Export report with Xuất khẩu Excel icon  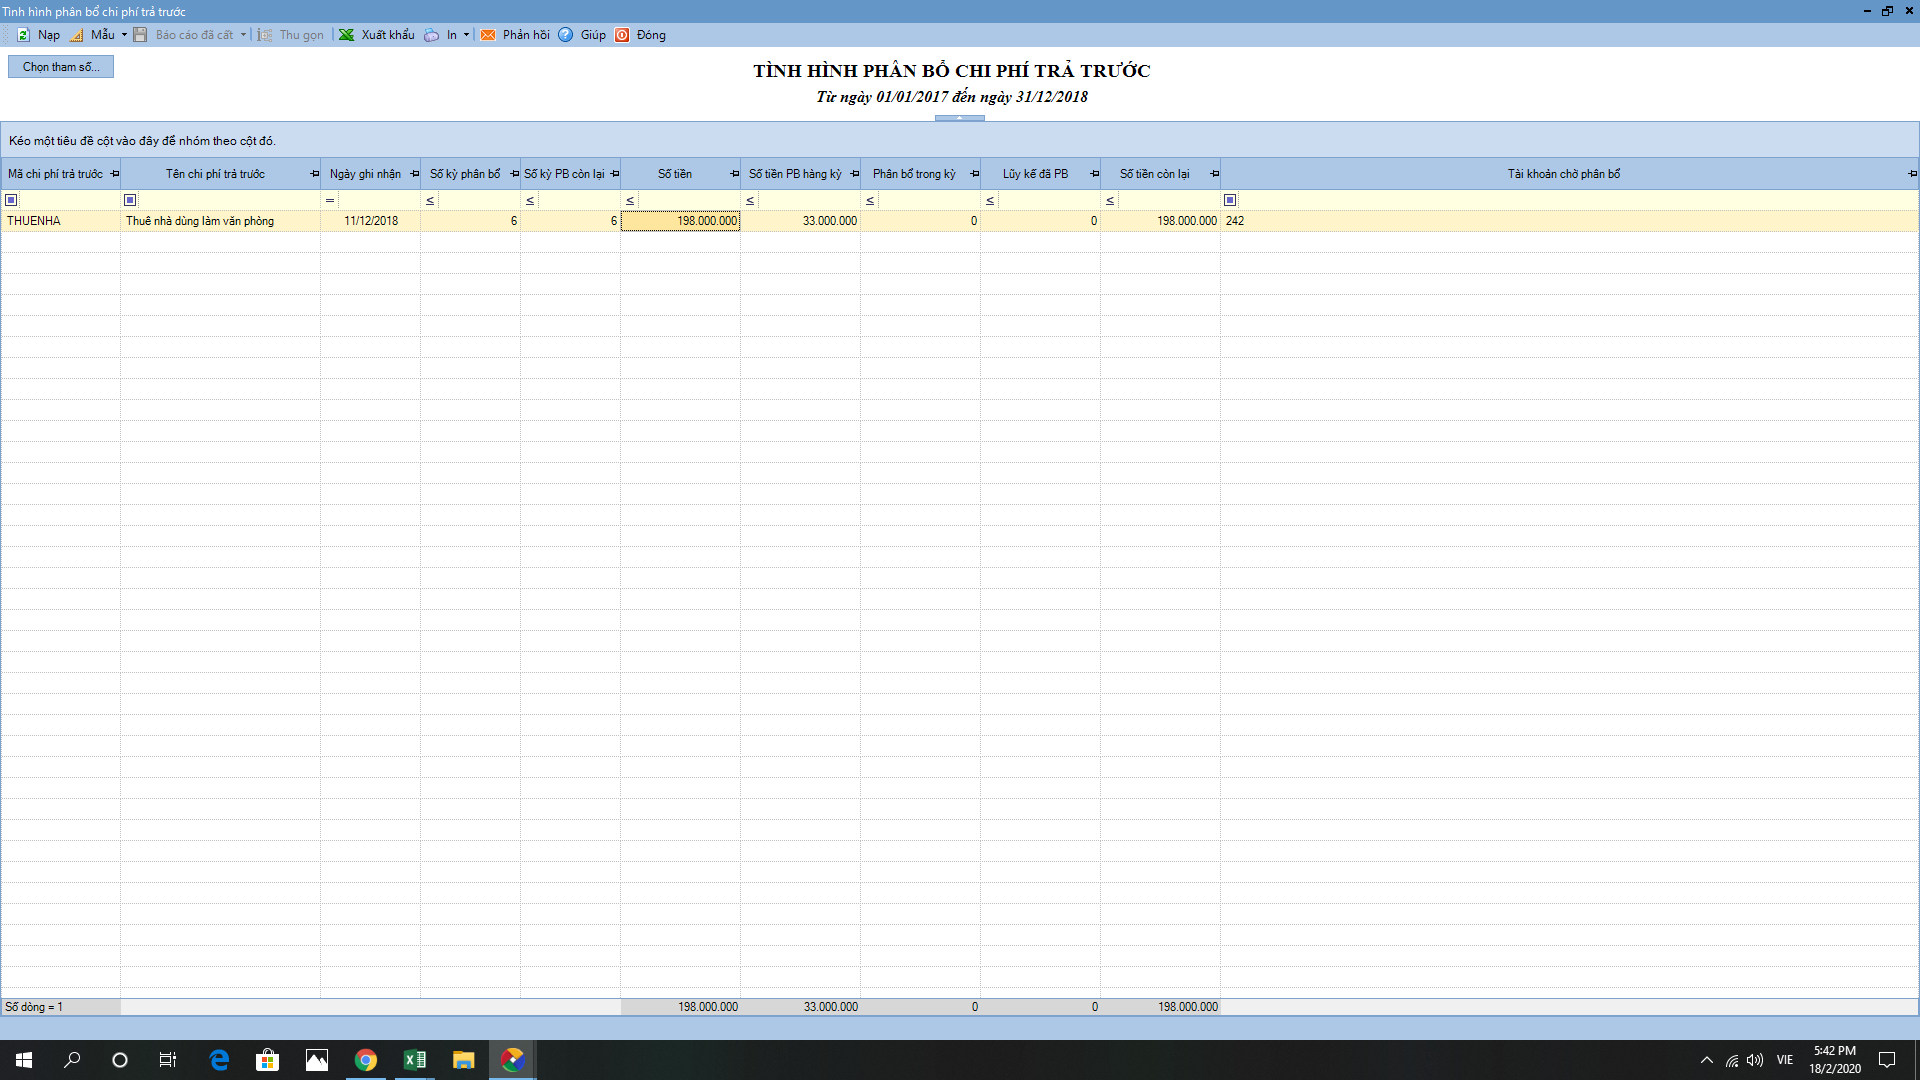346,35
